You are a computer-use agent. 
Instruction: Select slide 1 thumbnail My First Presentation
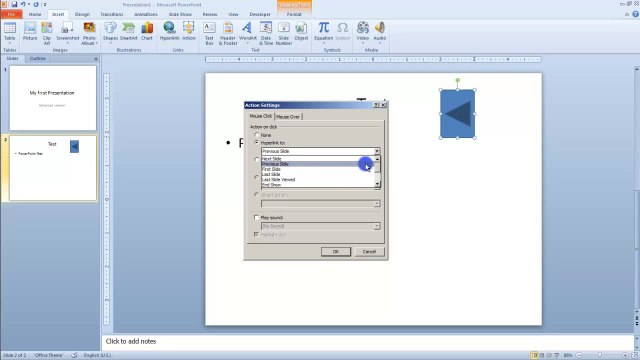point(53,98)
